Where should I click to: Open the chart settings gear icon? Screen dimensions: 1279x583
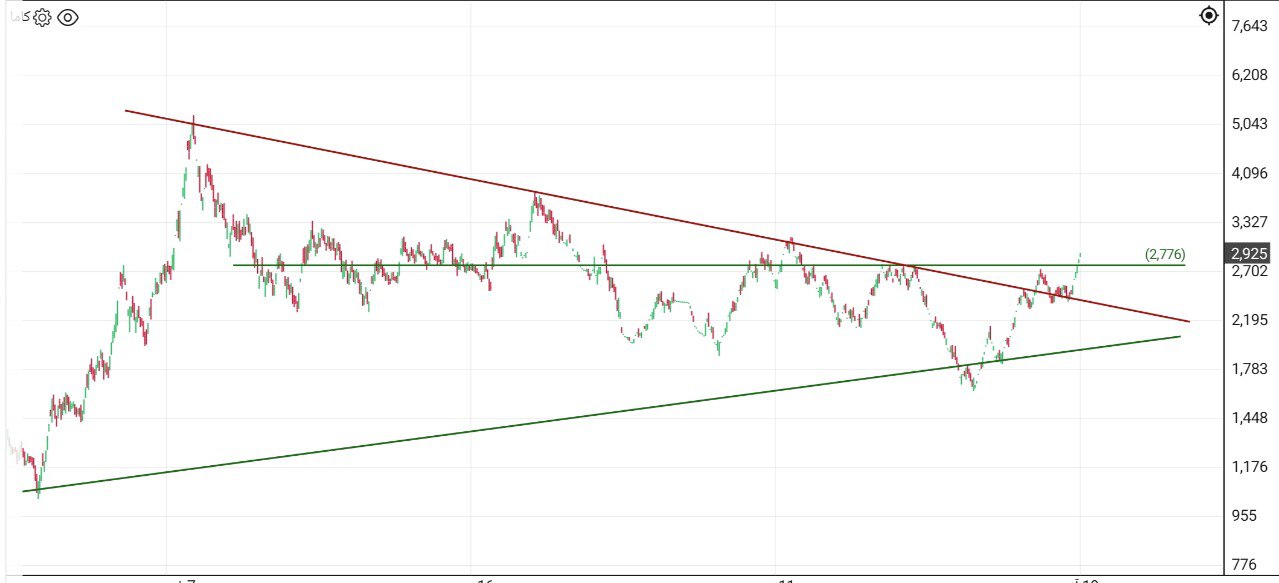[x=41, y=17]
